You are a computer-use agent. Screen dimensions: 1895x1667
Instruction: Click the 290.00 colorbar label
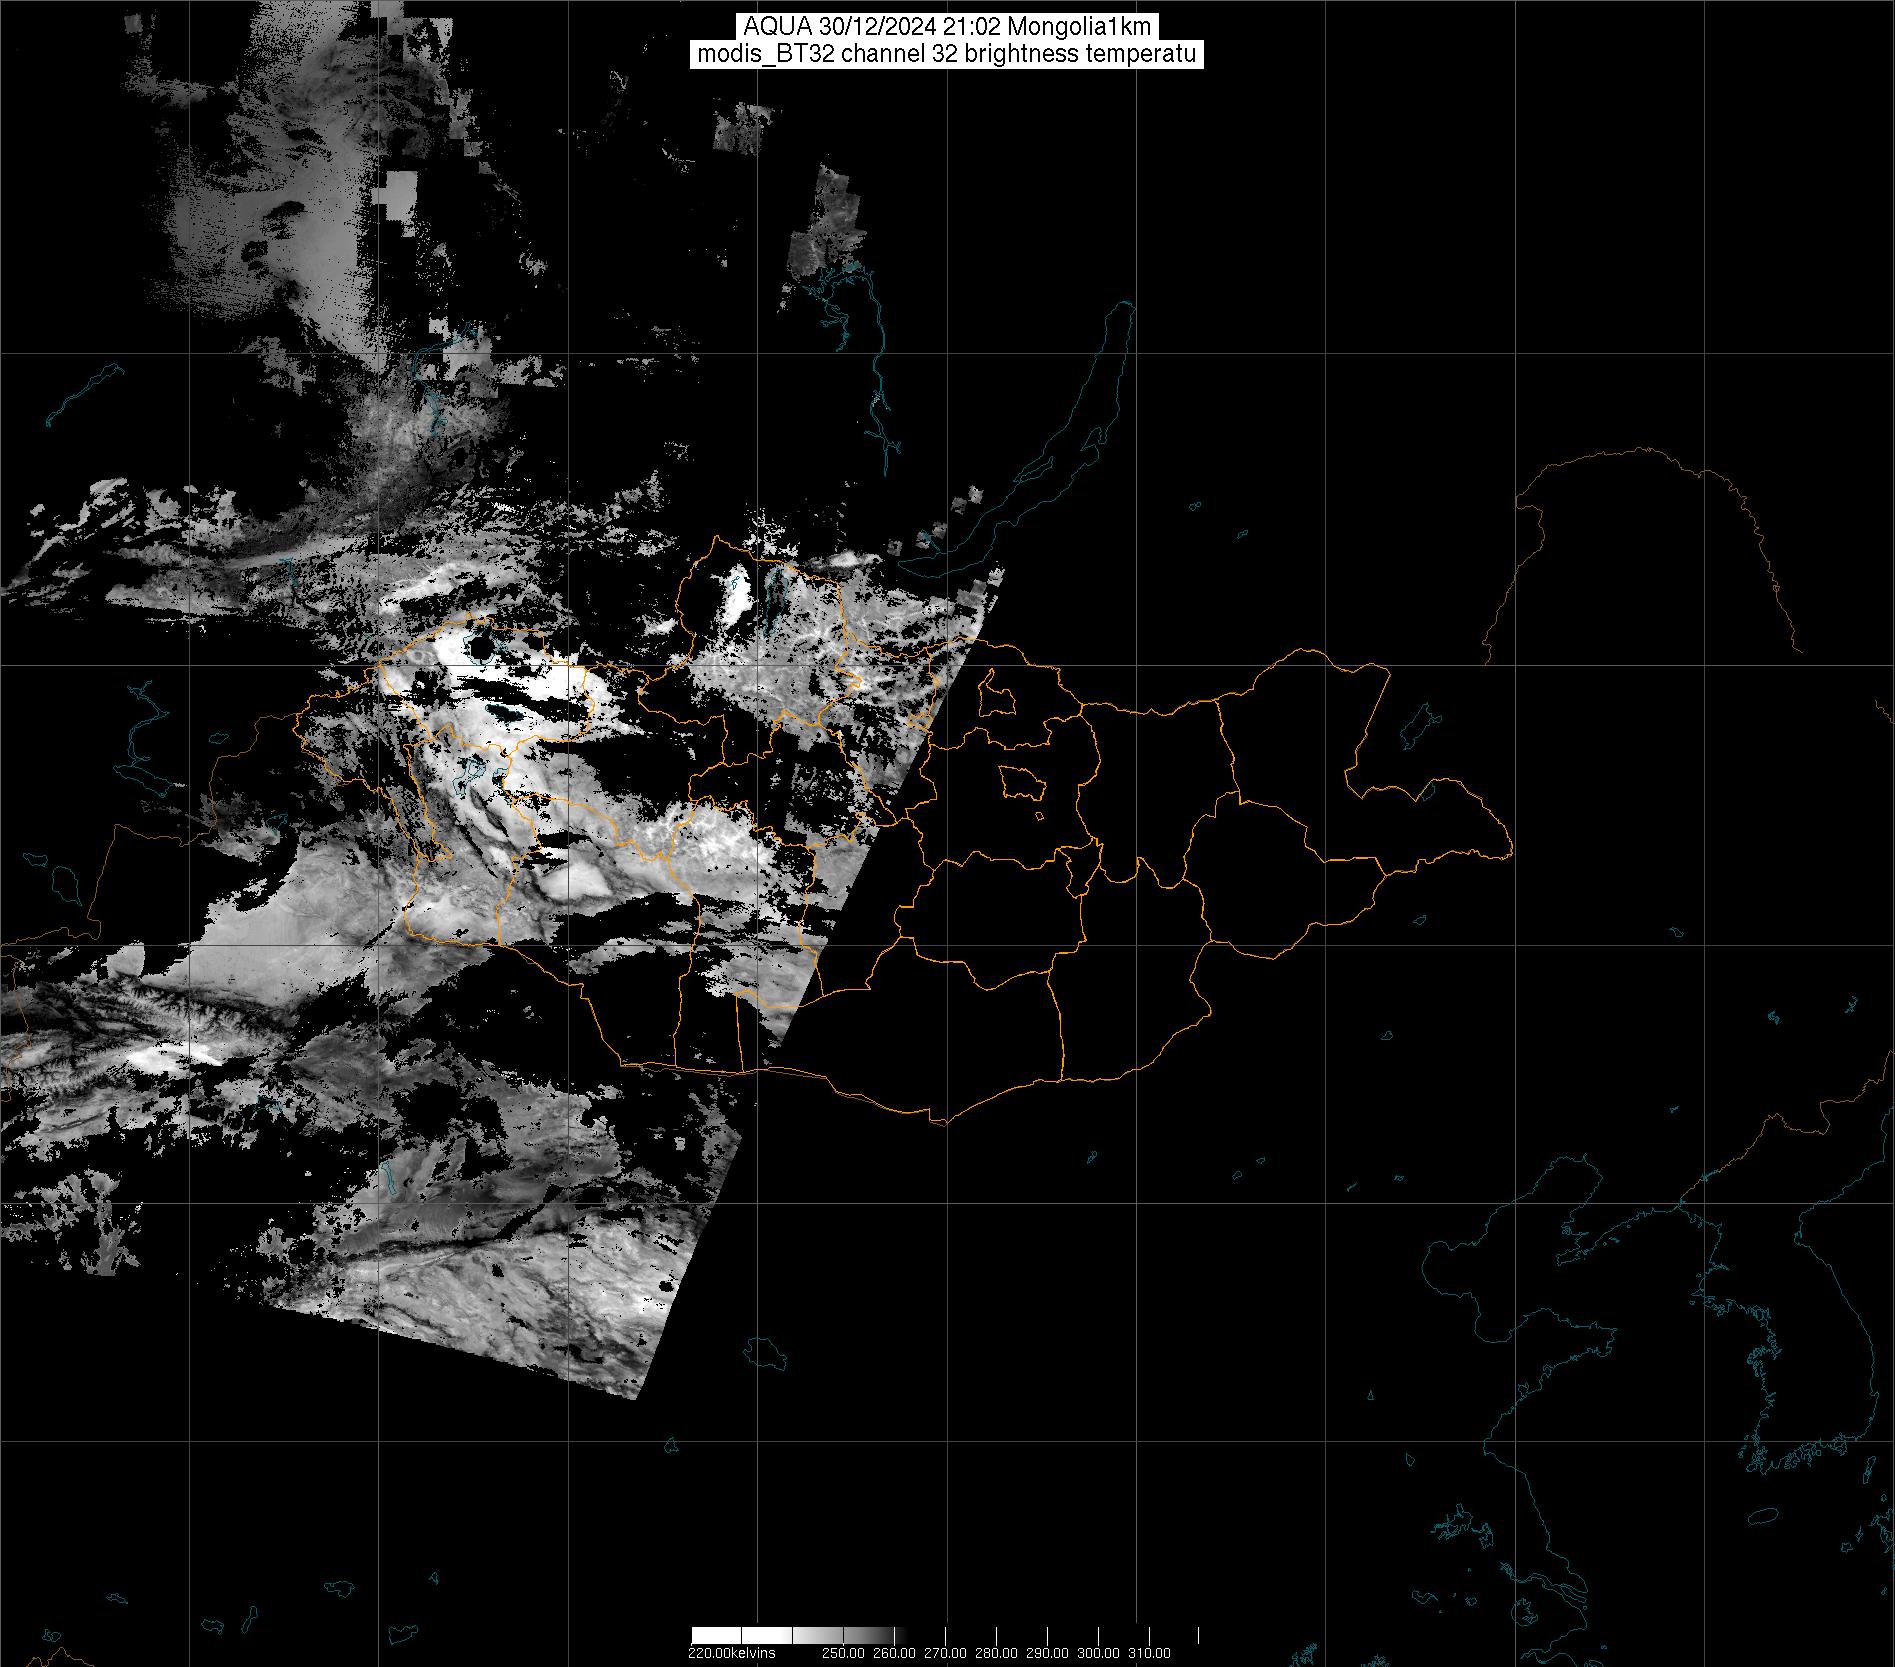tap(1048, 1653)
